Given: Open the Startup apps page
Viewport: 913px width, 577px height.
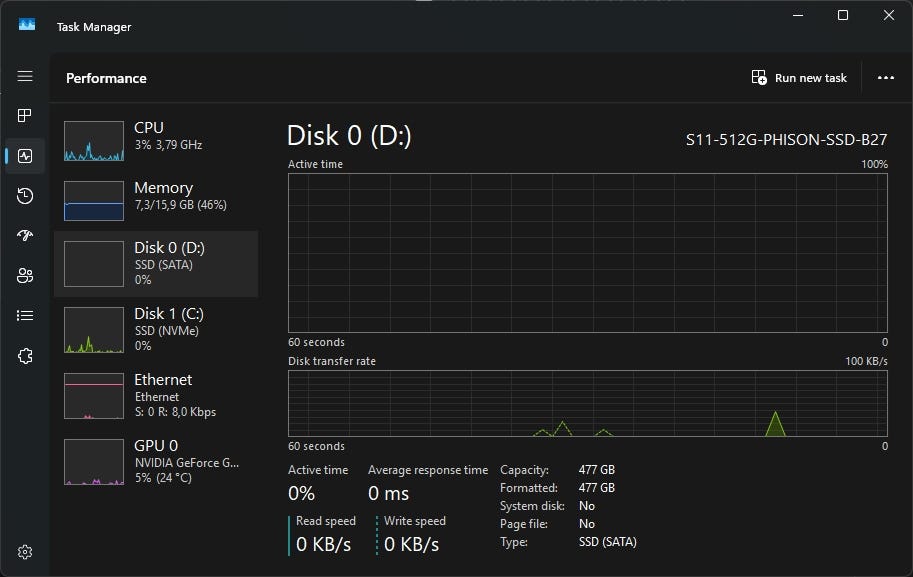Looking at the screenshot, I should [x=25, y=236].
